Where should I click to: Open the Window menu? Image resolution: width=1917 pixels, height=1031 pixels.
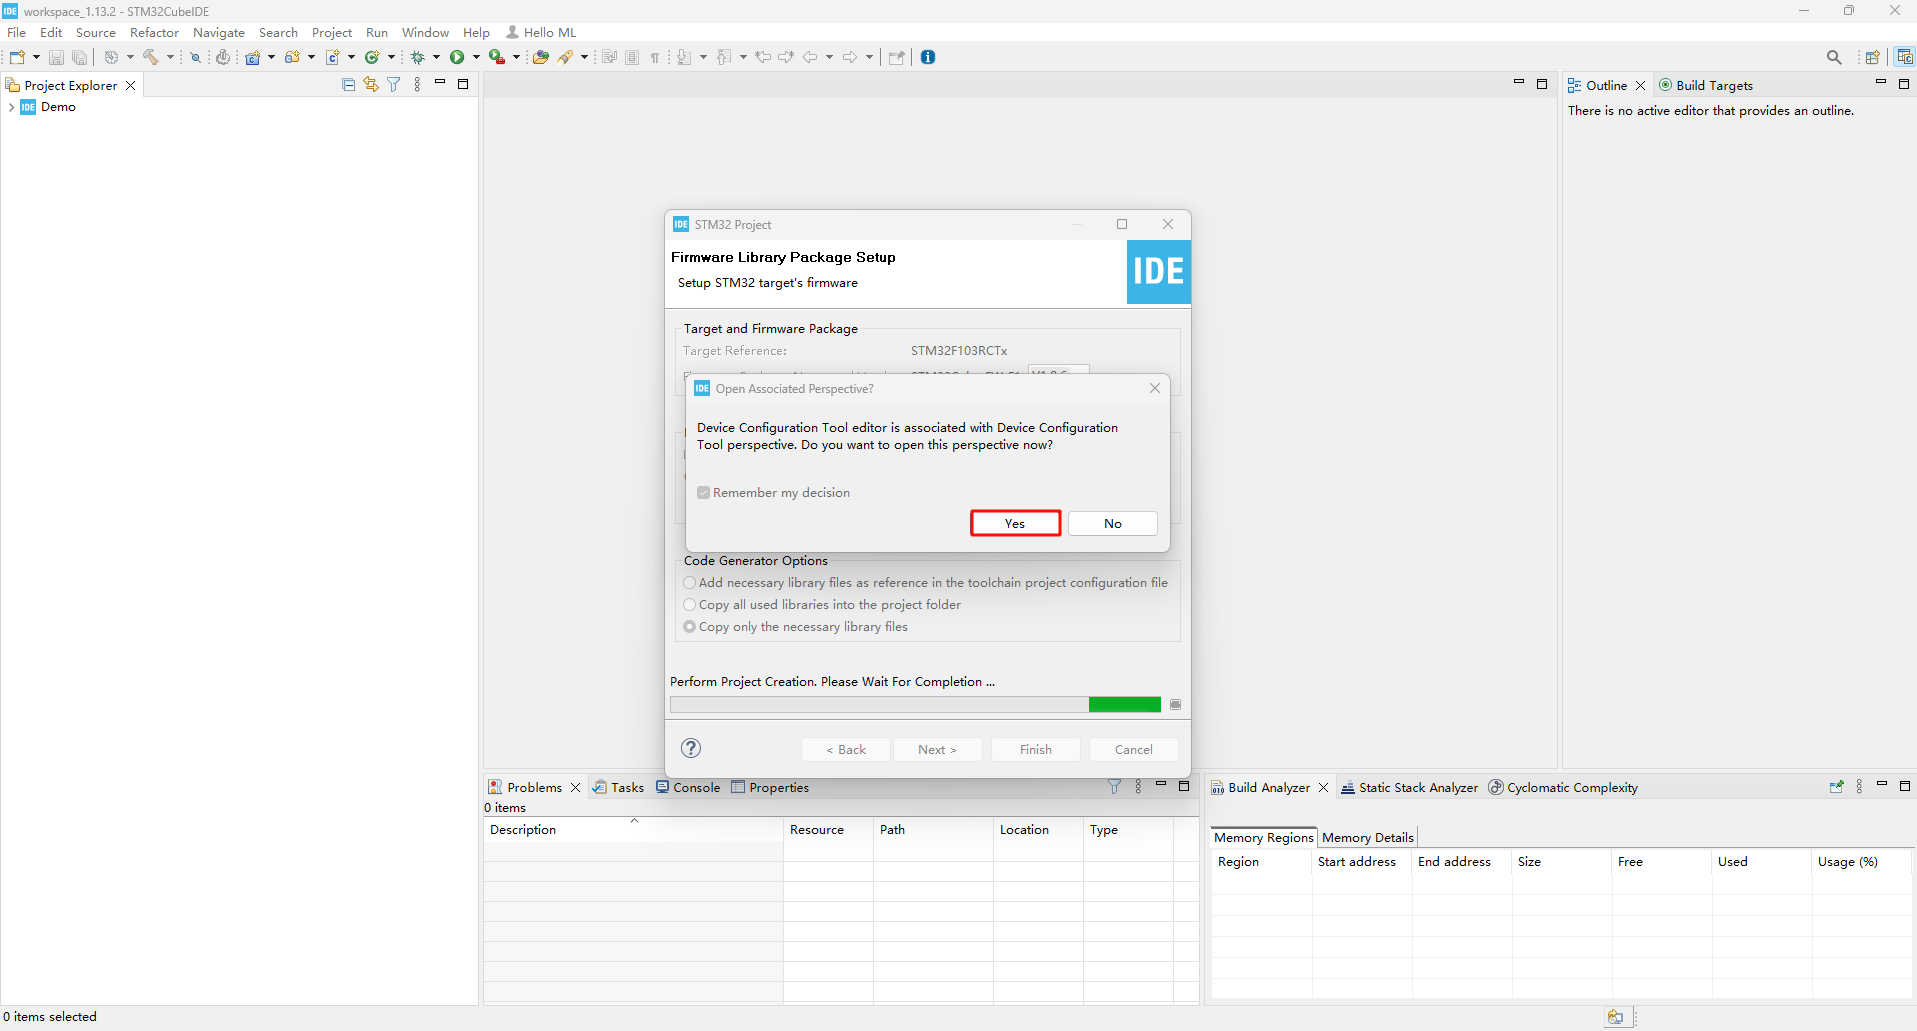click(425, 32)
